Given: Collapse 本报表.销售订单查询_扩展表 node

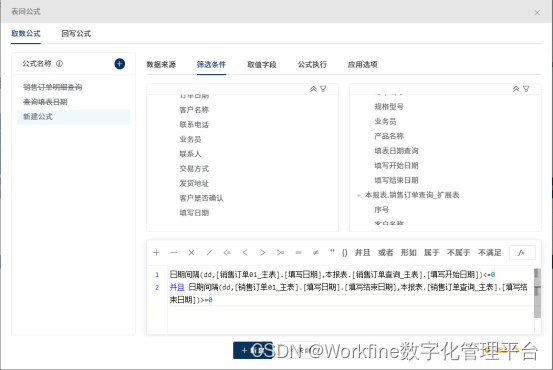Looking at the screenshot, I should click(359, 195).
